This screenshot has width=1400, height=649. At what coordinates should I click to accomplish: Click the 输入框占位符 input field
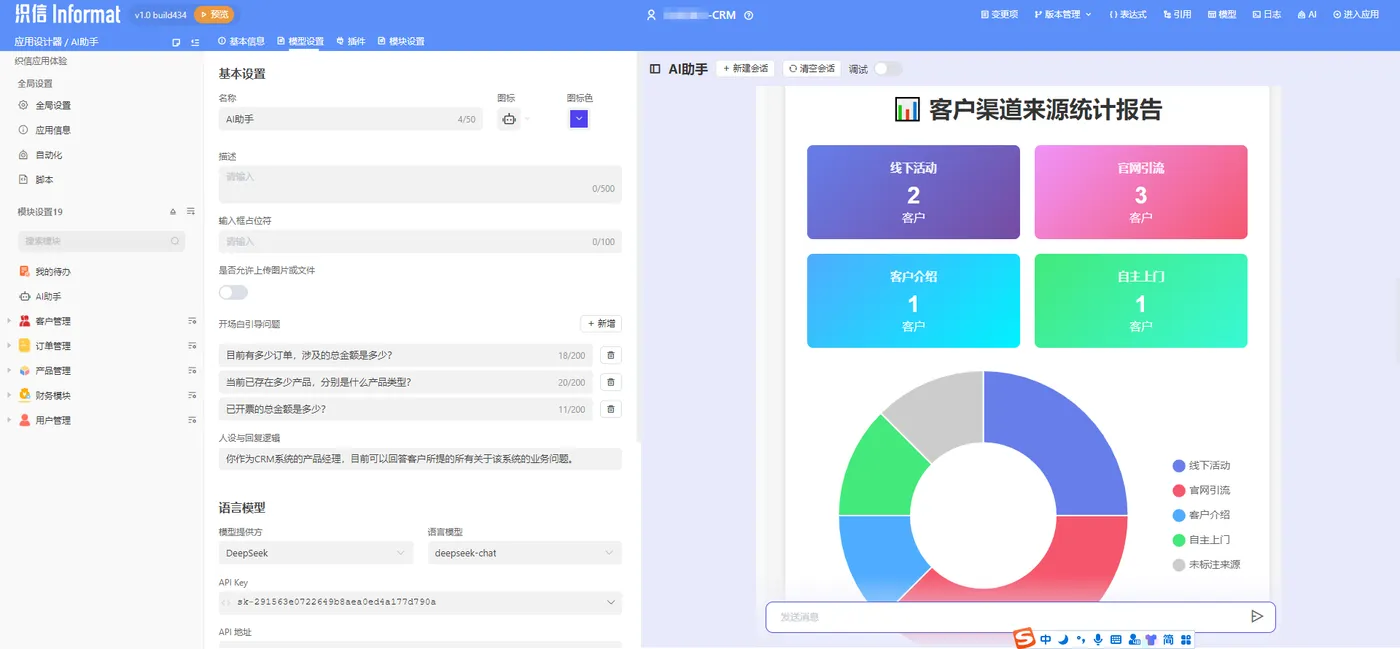tap(420, 241)
